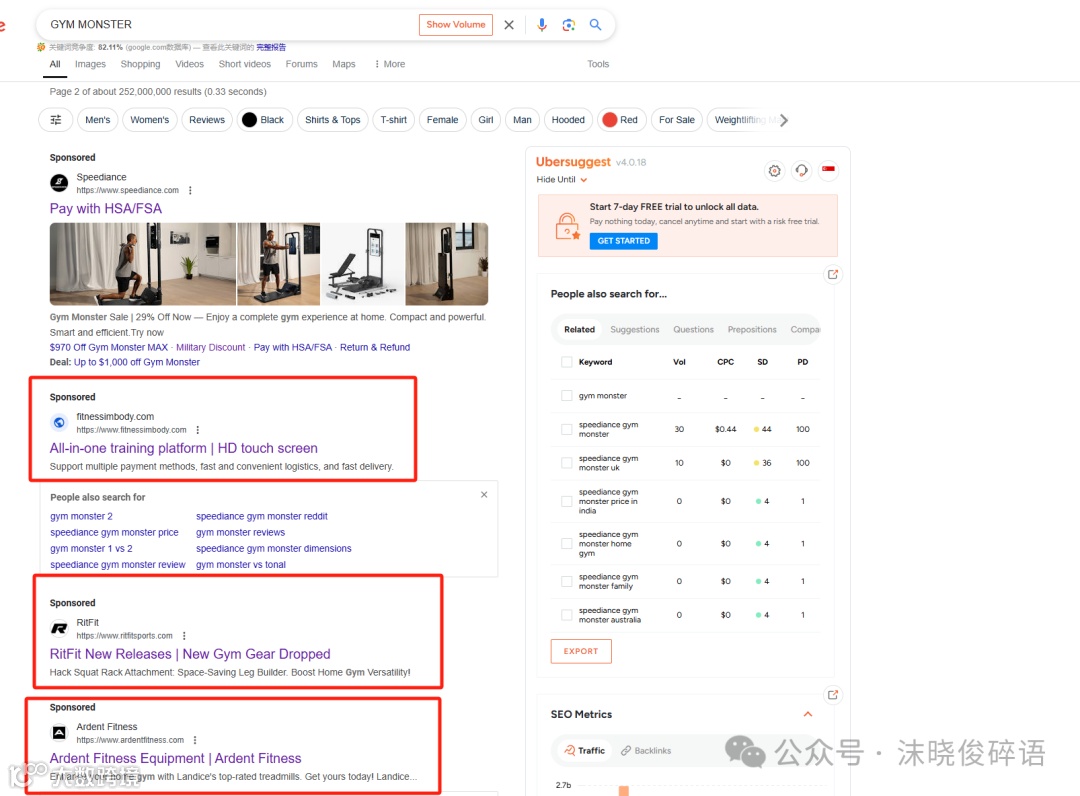The width and height of the screenshot is (1080, 796).
Task: Open the filter settings chip icon
Action: [x=56, y=120]
